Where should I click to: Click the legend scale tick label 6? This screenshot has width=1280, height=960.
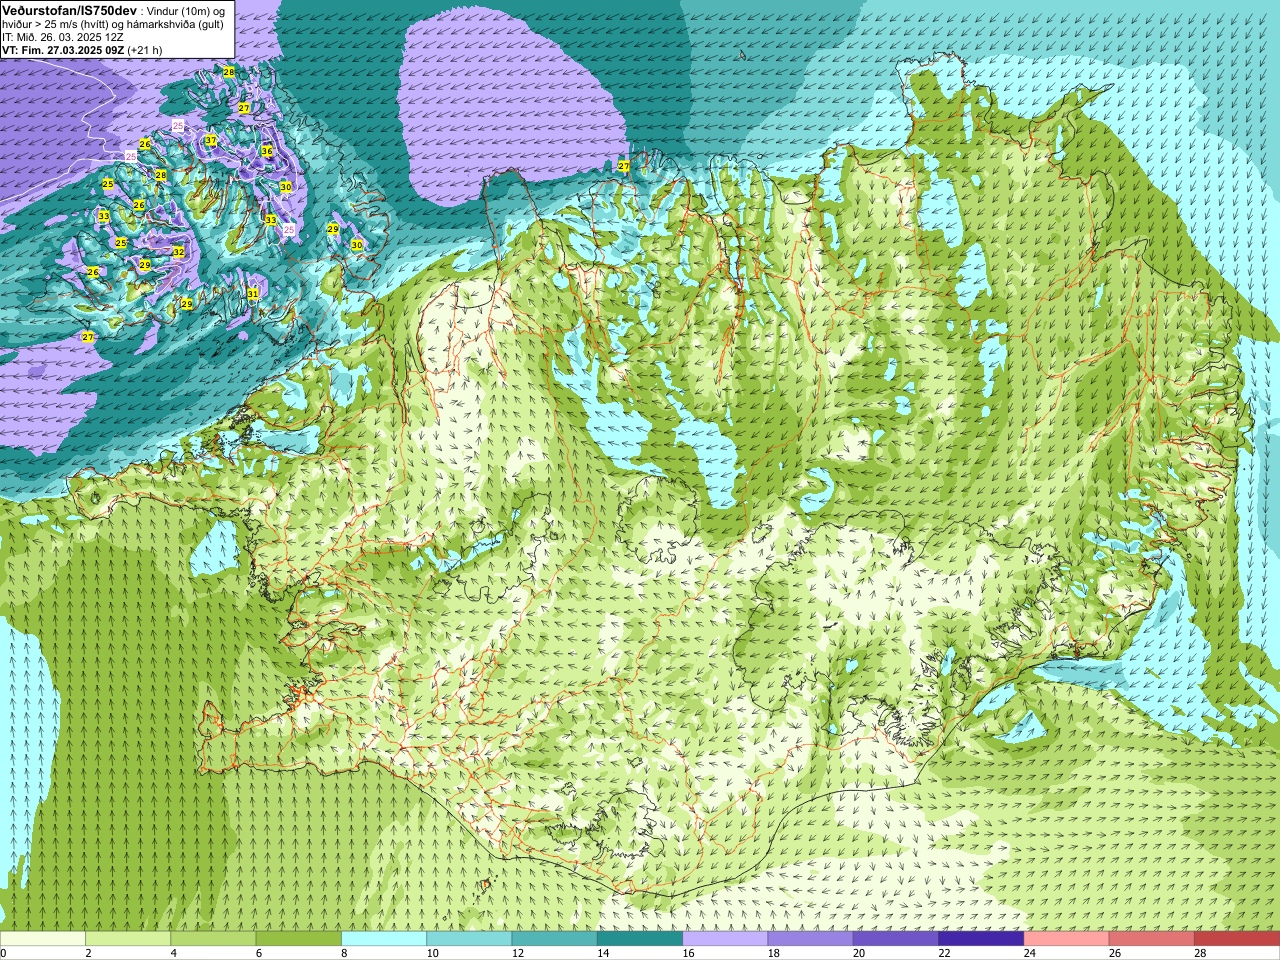pos(258,953)
